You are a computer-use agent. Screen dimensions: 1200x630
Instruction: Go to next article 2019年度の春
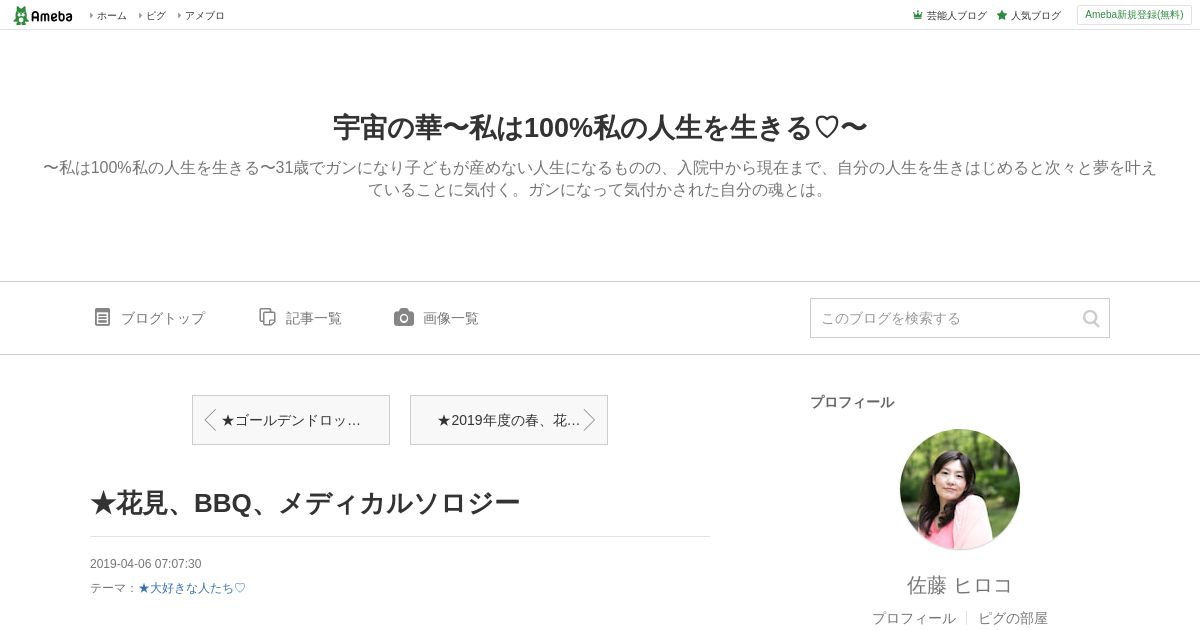509,420
